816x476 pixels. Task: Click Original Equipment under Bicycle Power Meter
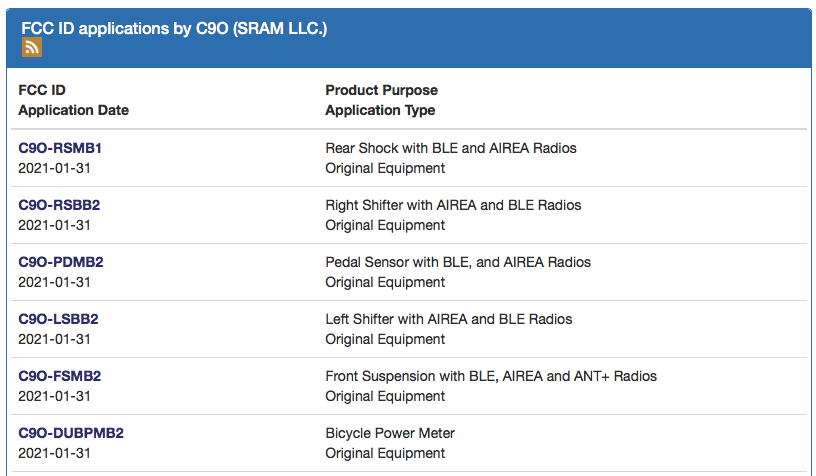[x=385, y=453]
